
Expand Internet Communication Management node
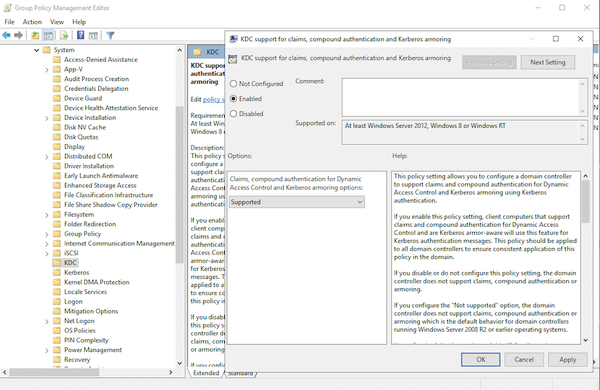(x=47, y=244)
